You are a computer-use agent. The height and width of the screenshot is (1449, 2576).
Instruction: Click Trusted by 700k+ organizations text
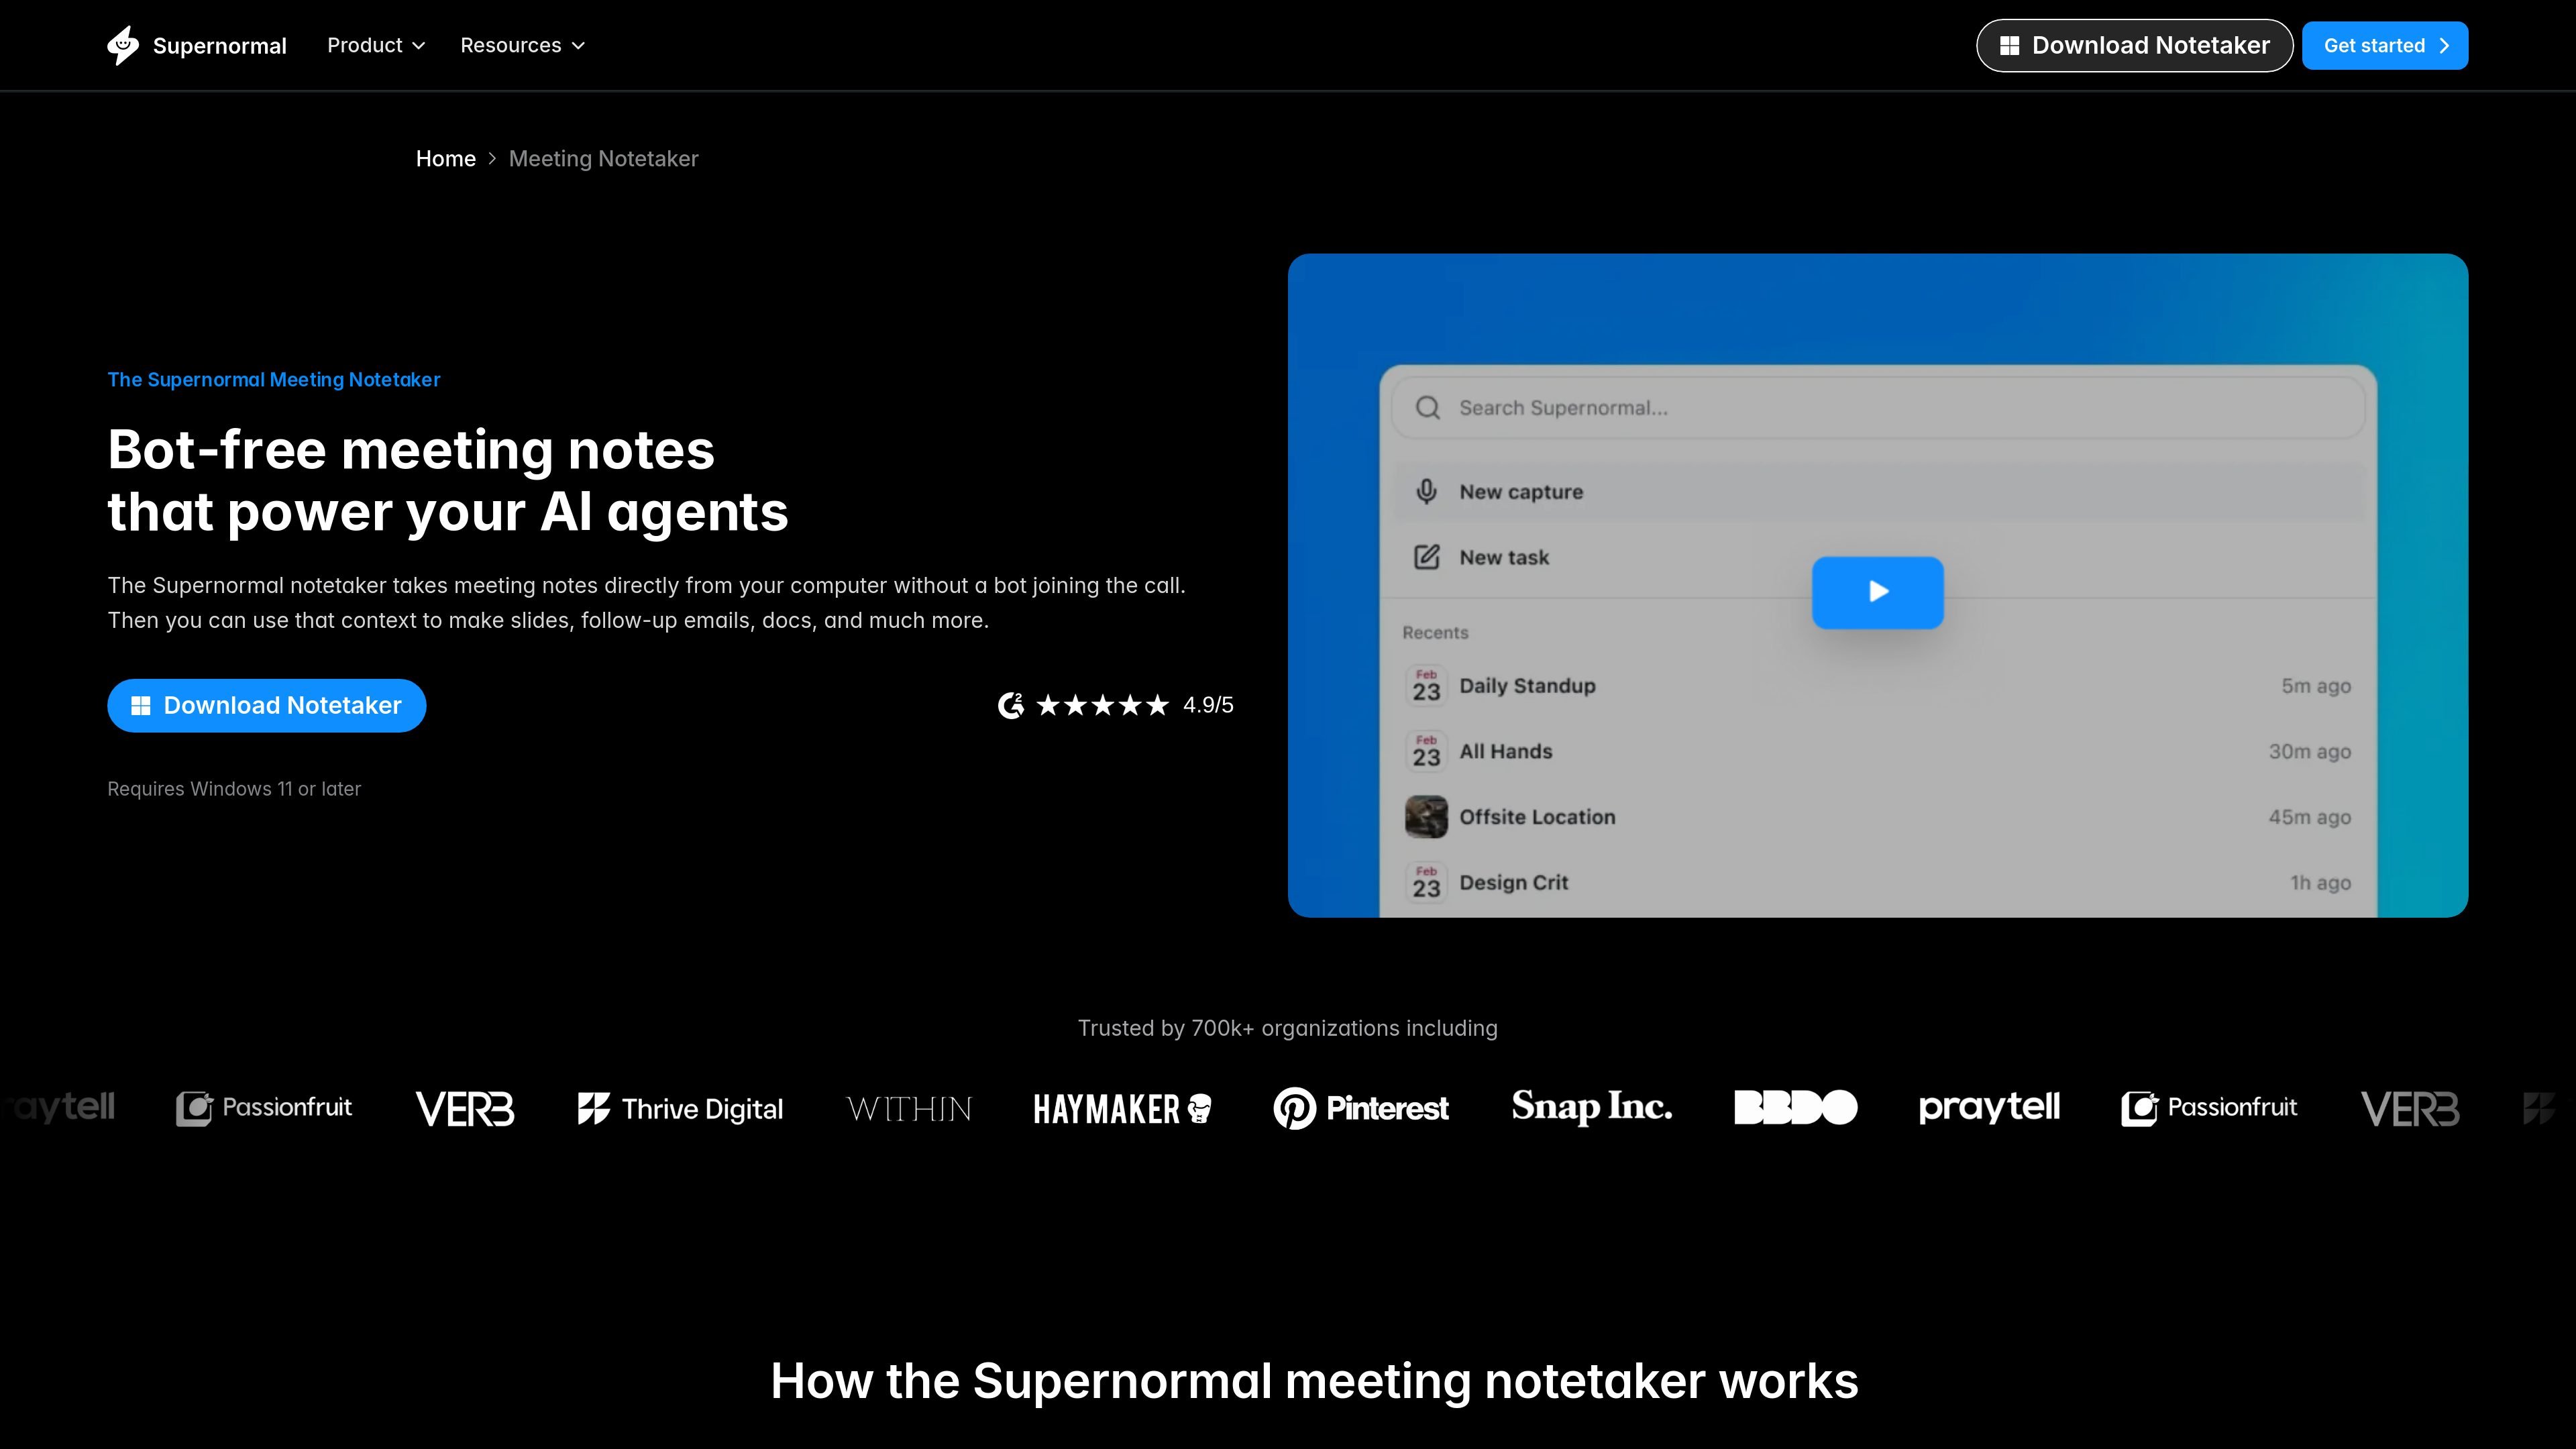pyautogui.click(x=1288, y=1028)
